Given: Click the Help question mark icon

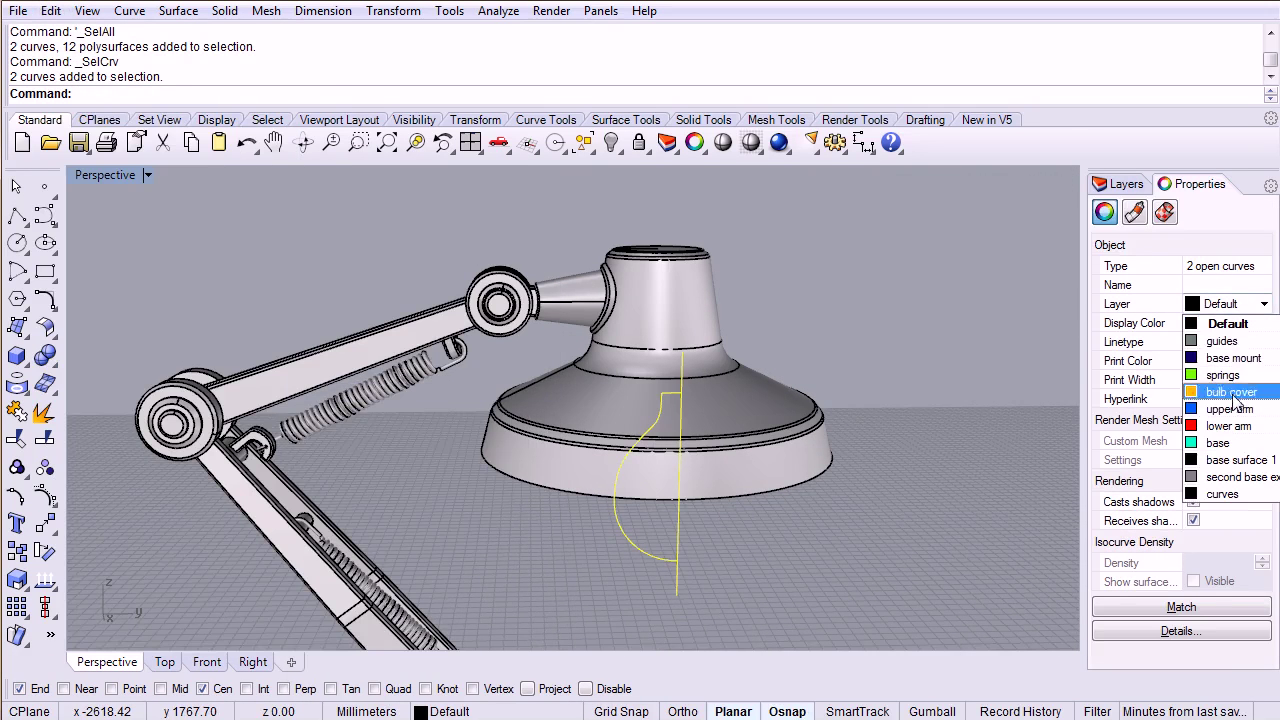Looking at the screenshot, I should coord(891,143).
